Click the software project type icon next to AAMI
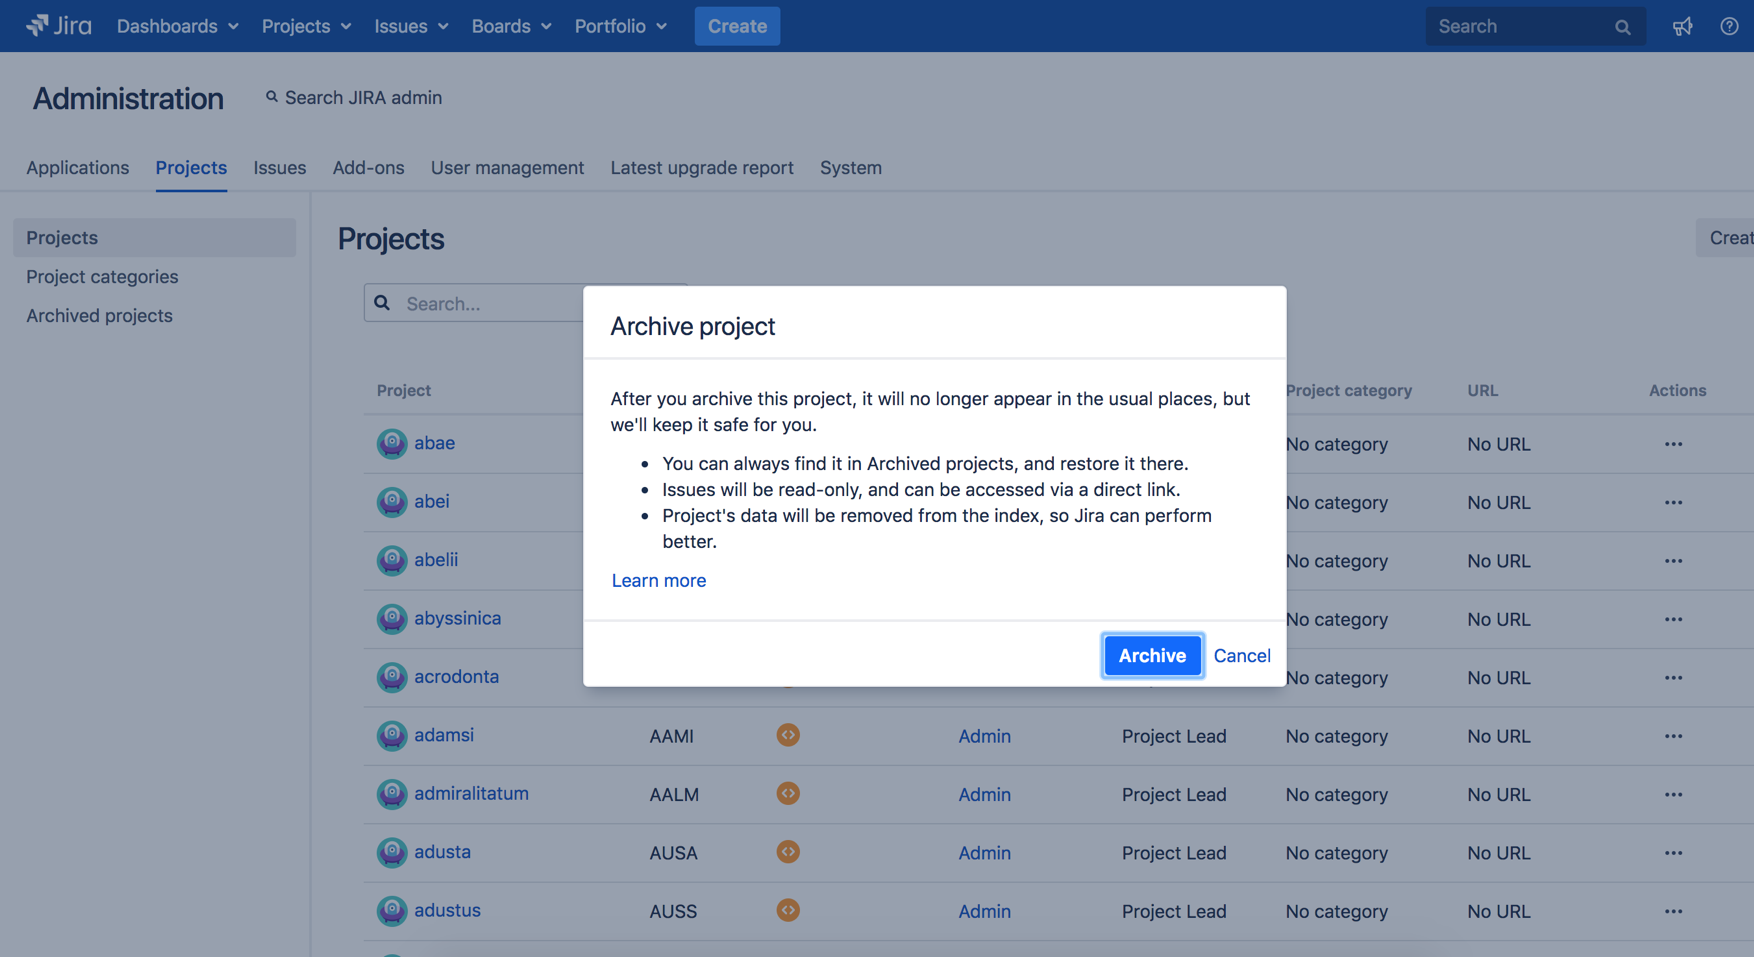Viewport: 1754px width, 957px height. [788, 735]
